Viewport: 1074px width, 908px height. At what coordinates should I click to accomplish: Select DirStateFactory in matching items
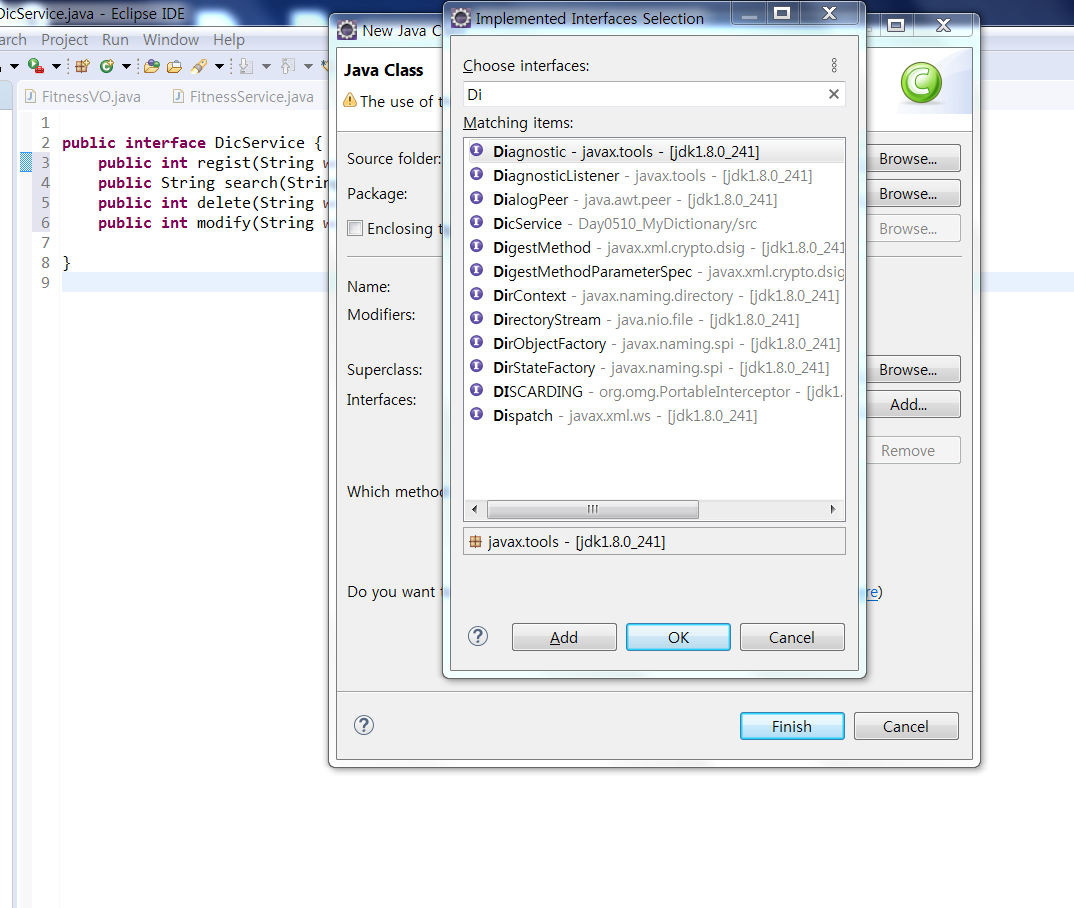654,367
